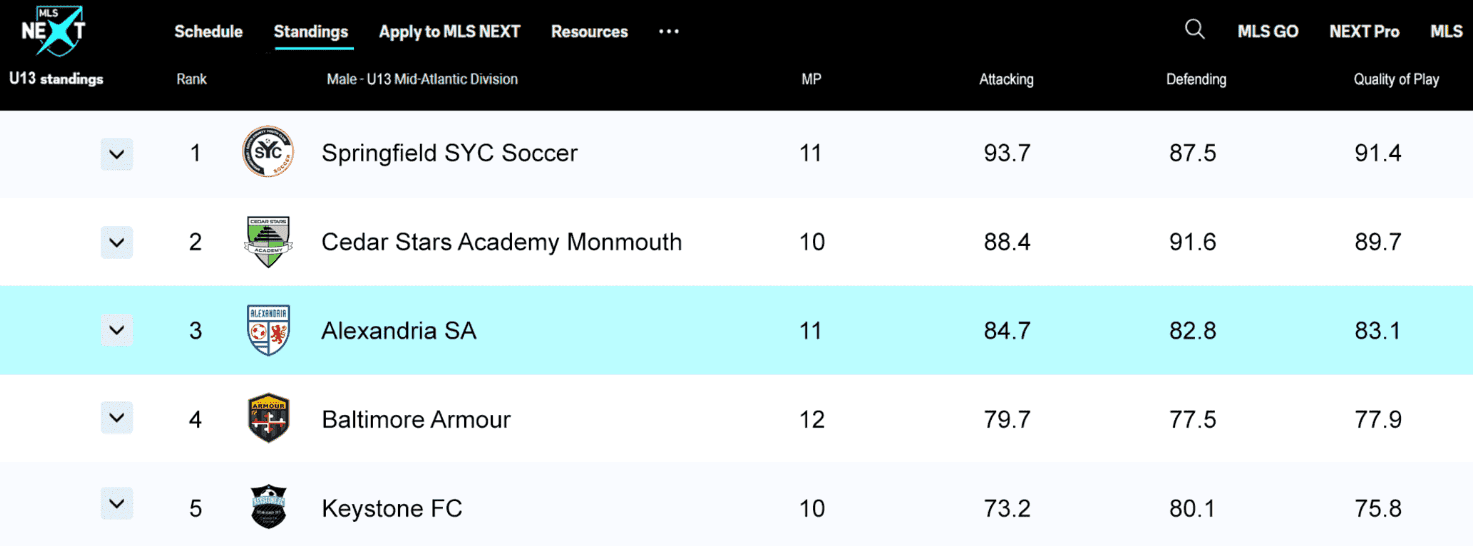
Task: Sort by the Attacking column header
Action: [1006, 80]
